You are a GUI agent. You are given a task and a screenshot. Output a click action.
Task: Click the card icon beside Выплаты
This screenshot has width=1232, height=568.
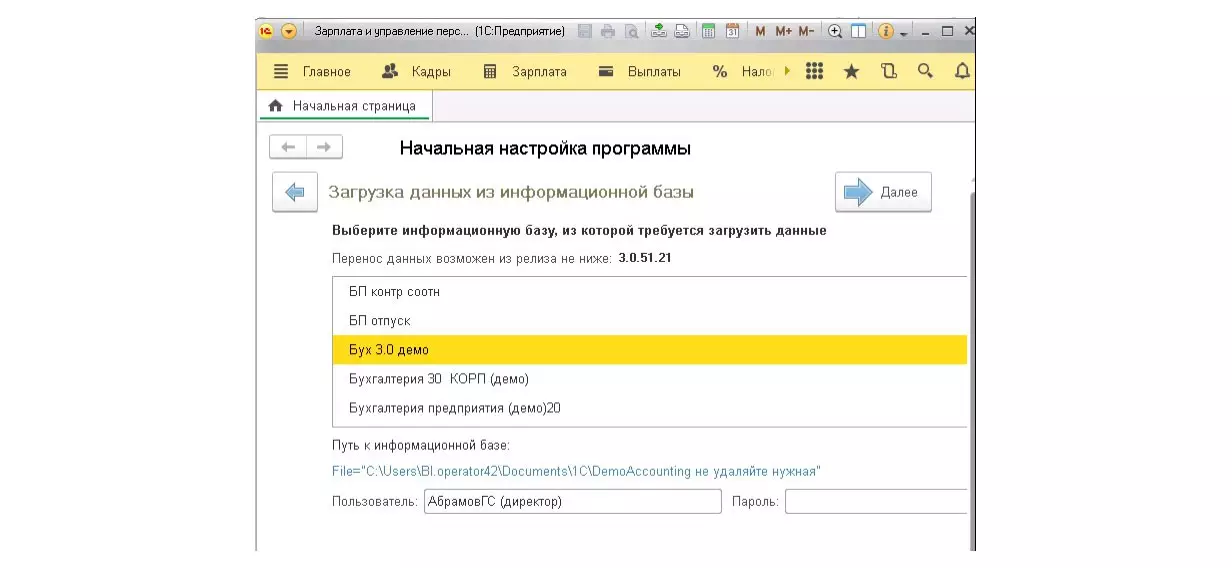[605, 71]
